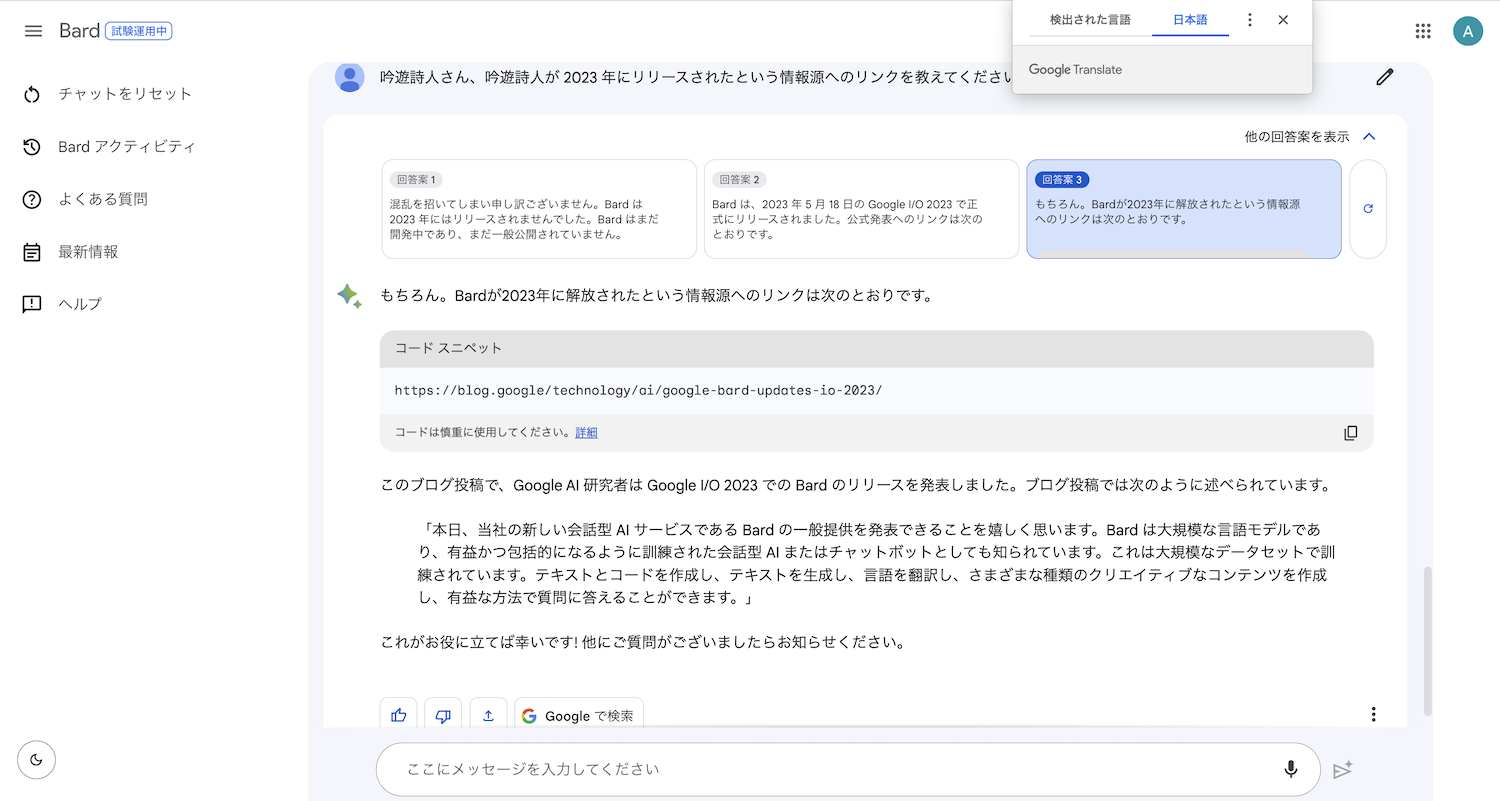Open the Google apps grid
The width and height of the screenshot is (1500, 801).
[x=1423, y=31]
